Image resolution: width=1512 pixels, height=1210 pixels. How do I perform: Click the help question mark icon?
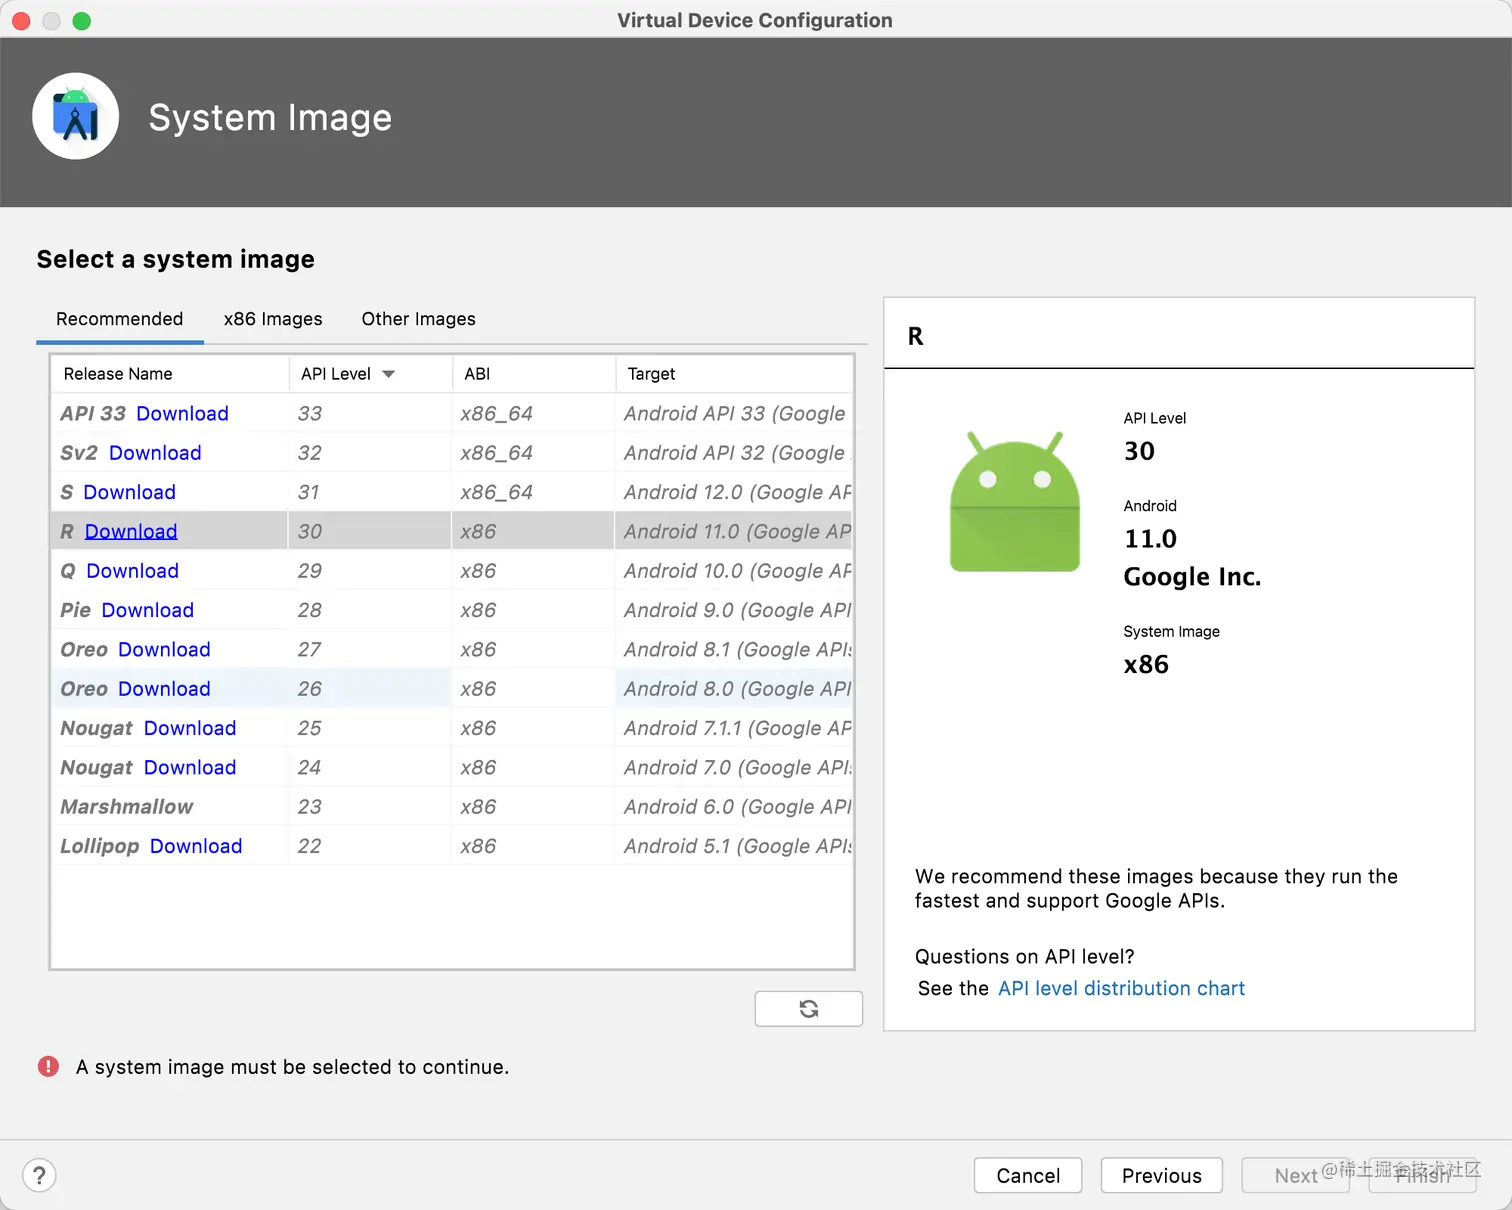pos(39,1176)
